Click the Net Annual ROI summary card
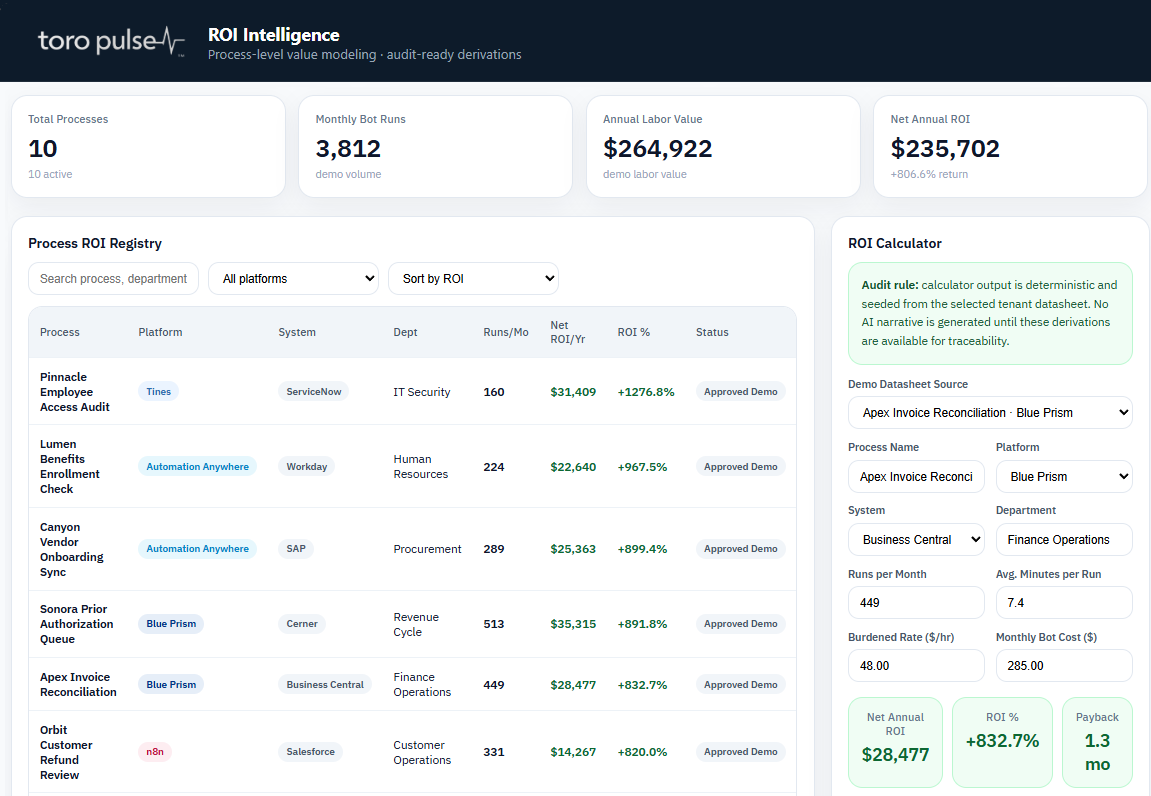1151x796 pixels. [x=1010, y=146]
